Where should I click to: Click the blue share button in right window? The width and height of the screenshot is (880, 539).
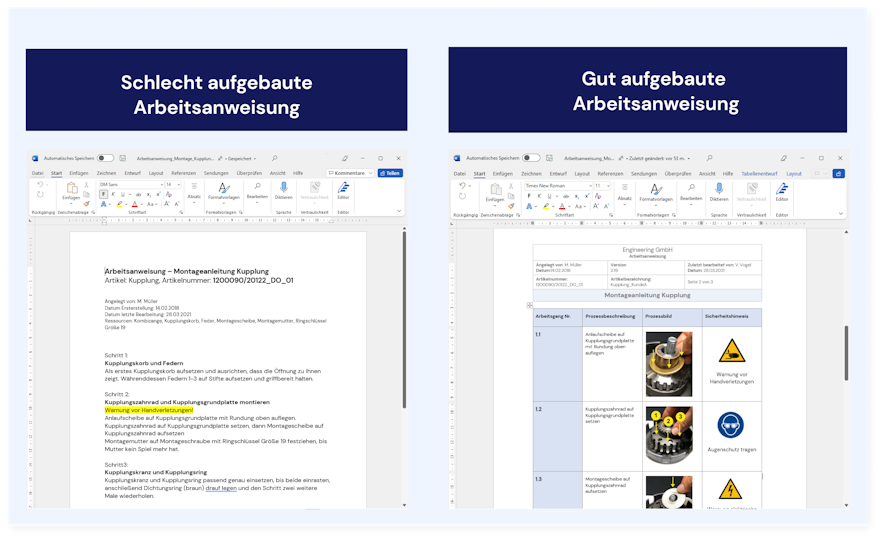[838, 173]
